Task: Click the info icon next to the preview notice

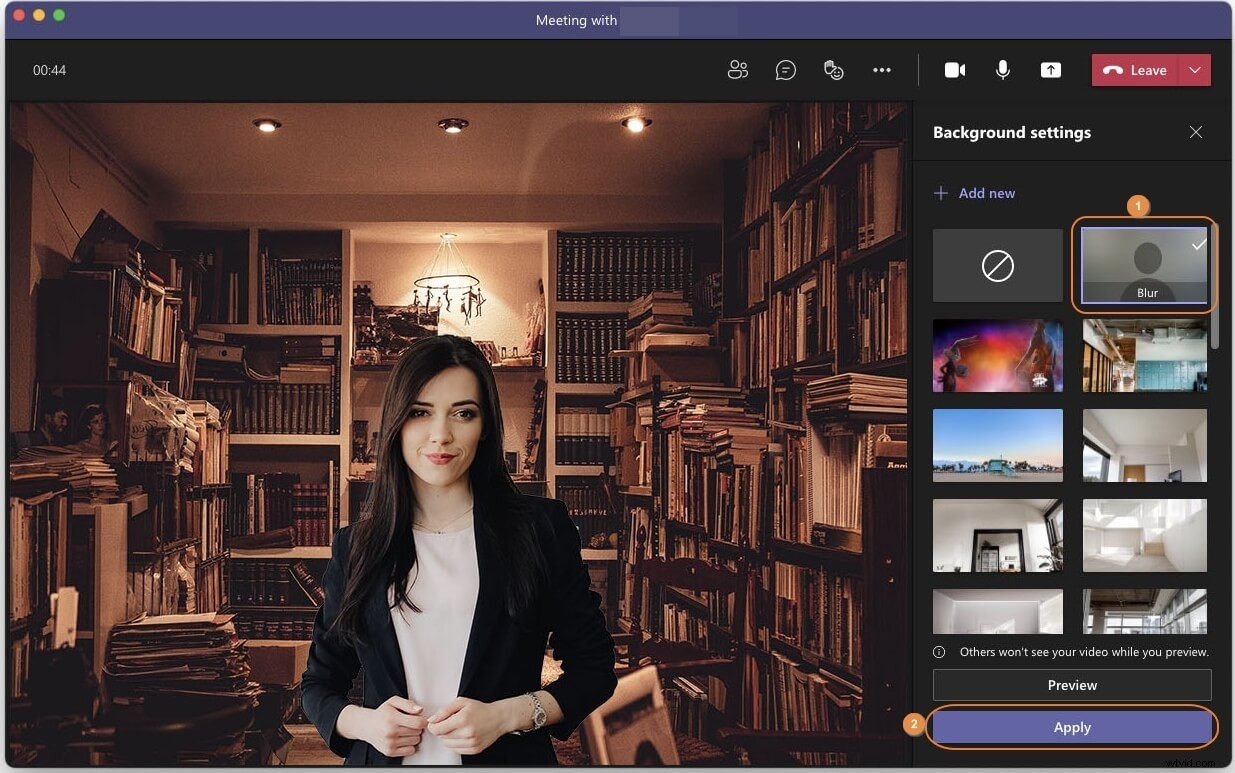Action: [938, 651]
